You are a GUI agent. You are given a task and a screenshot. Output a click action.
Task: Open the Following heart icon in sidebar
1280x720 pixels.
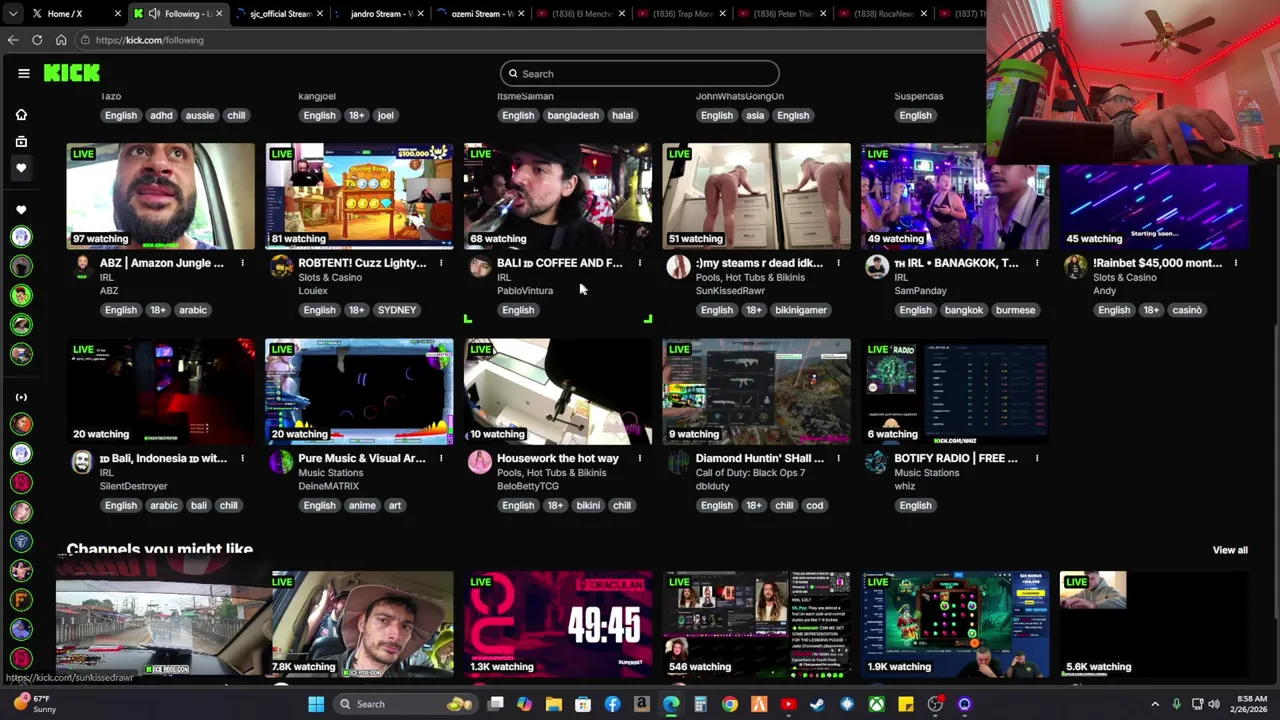21,168
